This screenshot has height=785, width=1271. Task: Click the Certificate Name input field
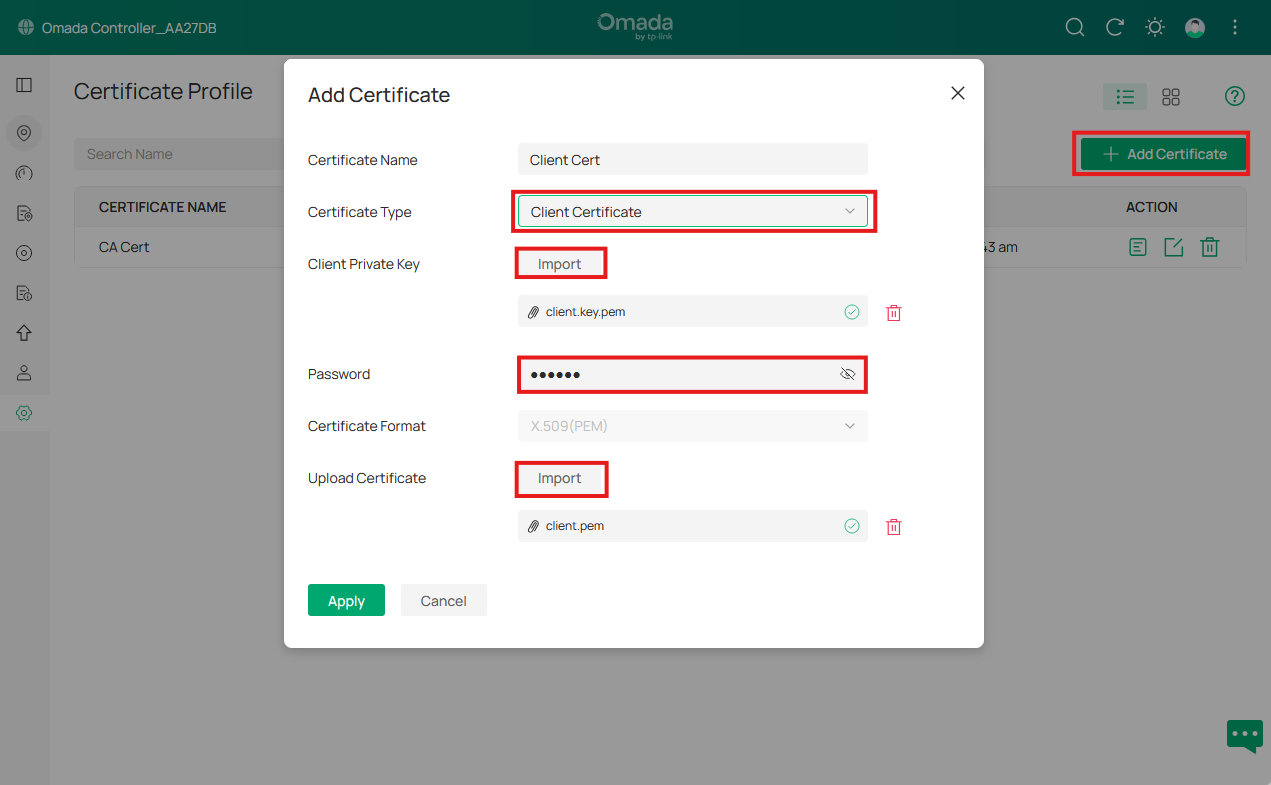point(692,159)
